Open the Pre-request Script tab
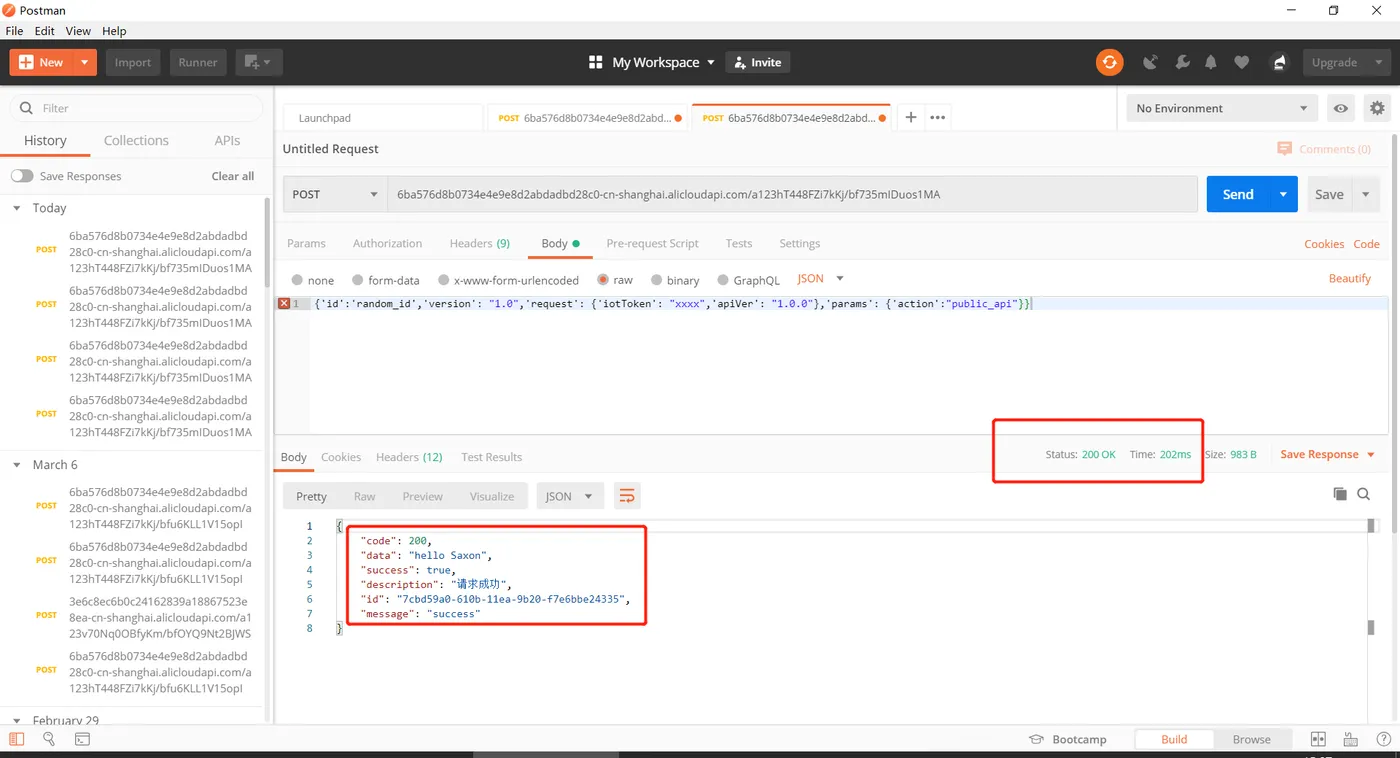 [x=652, y=243]
